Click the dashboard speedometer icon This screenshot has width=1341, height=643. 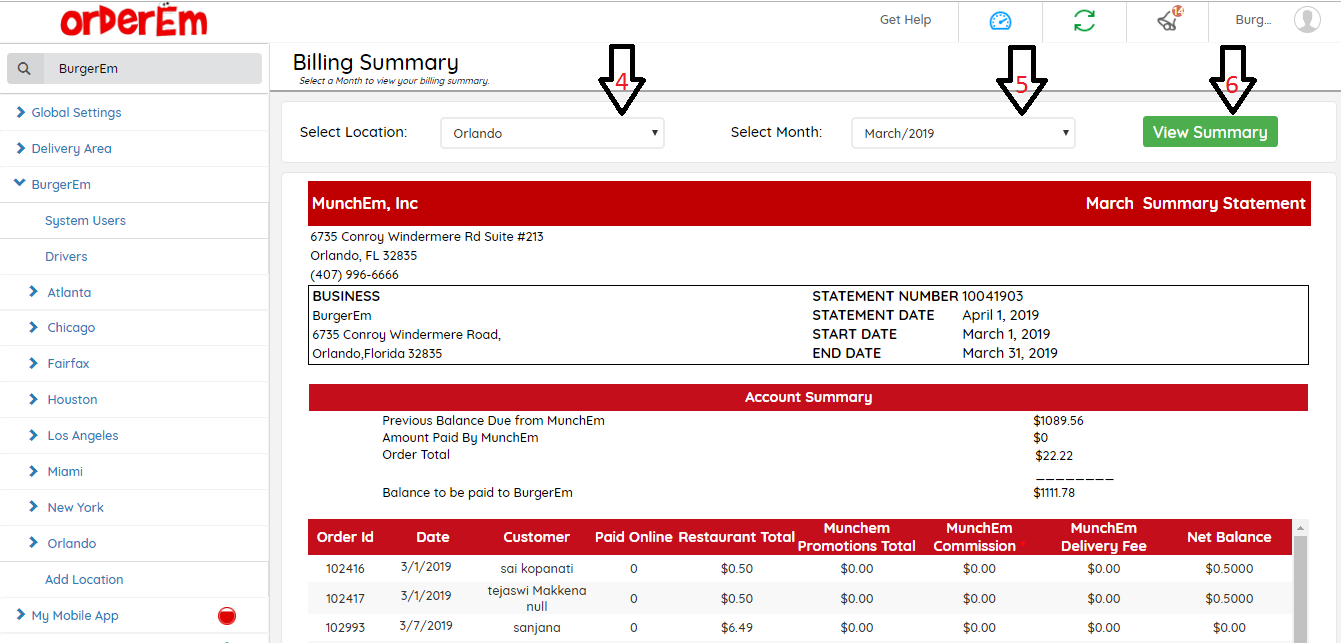click(x=1000, y=21)
